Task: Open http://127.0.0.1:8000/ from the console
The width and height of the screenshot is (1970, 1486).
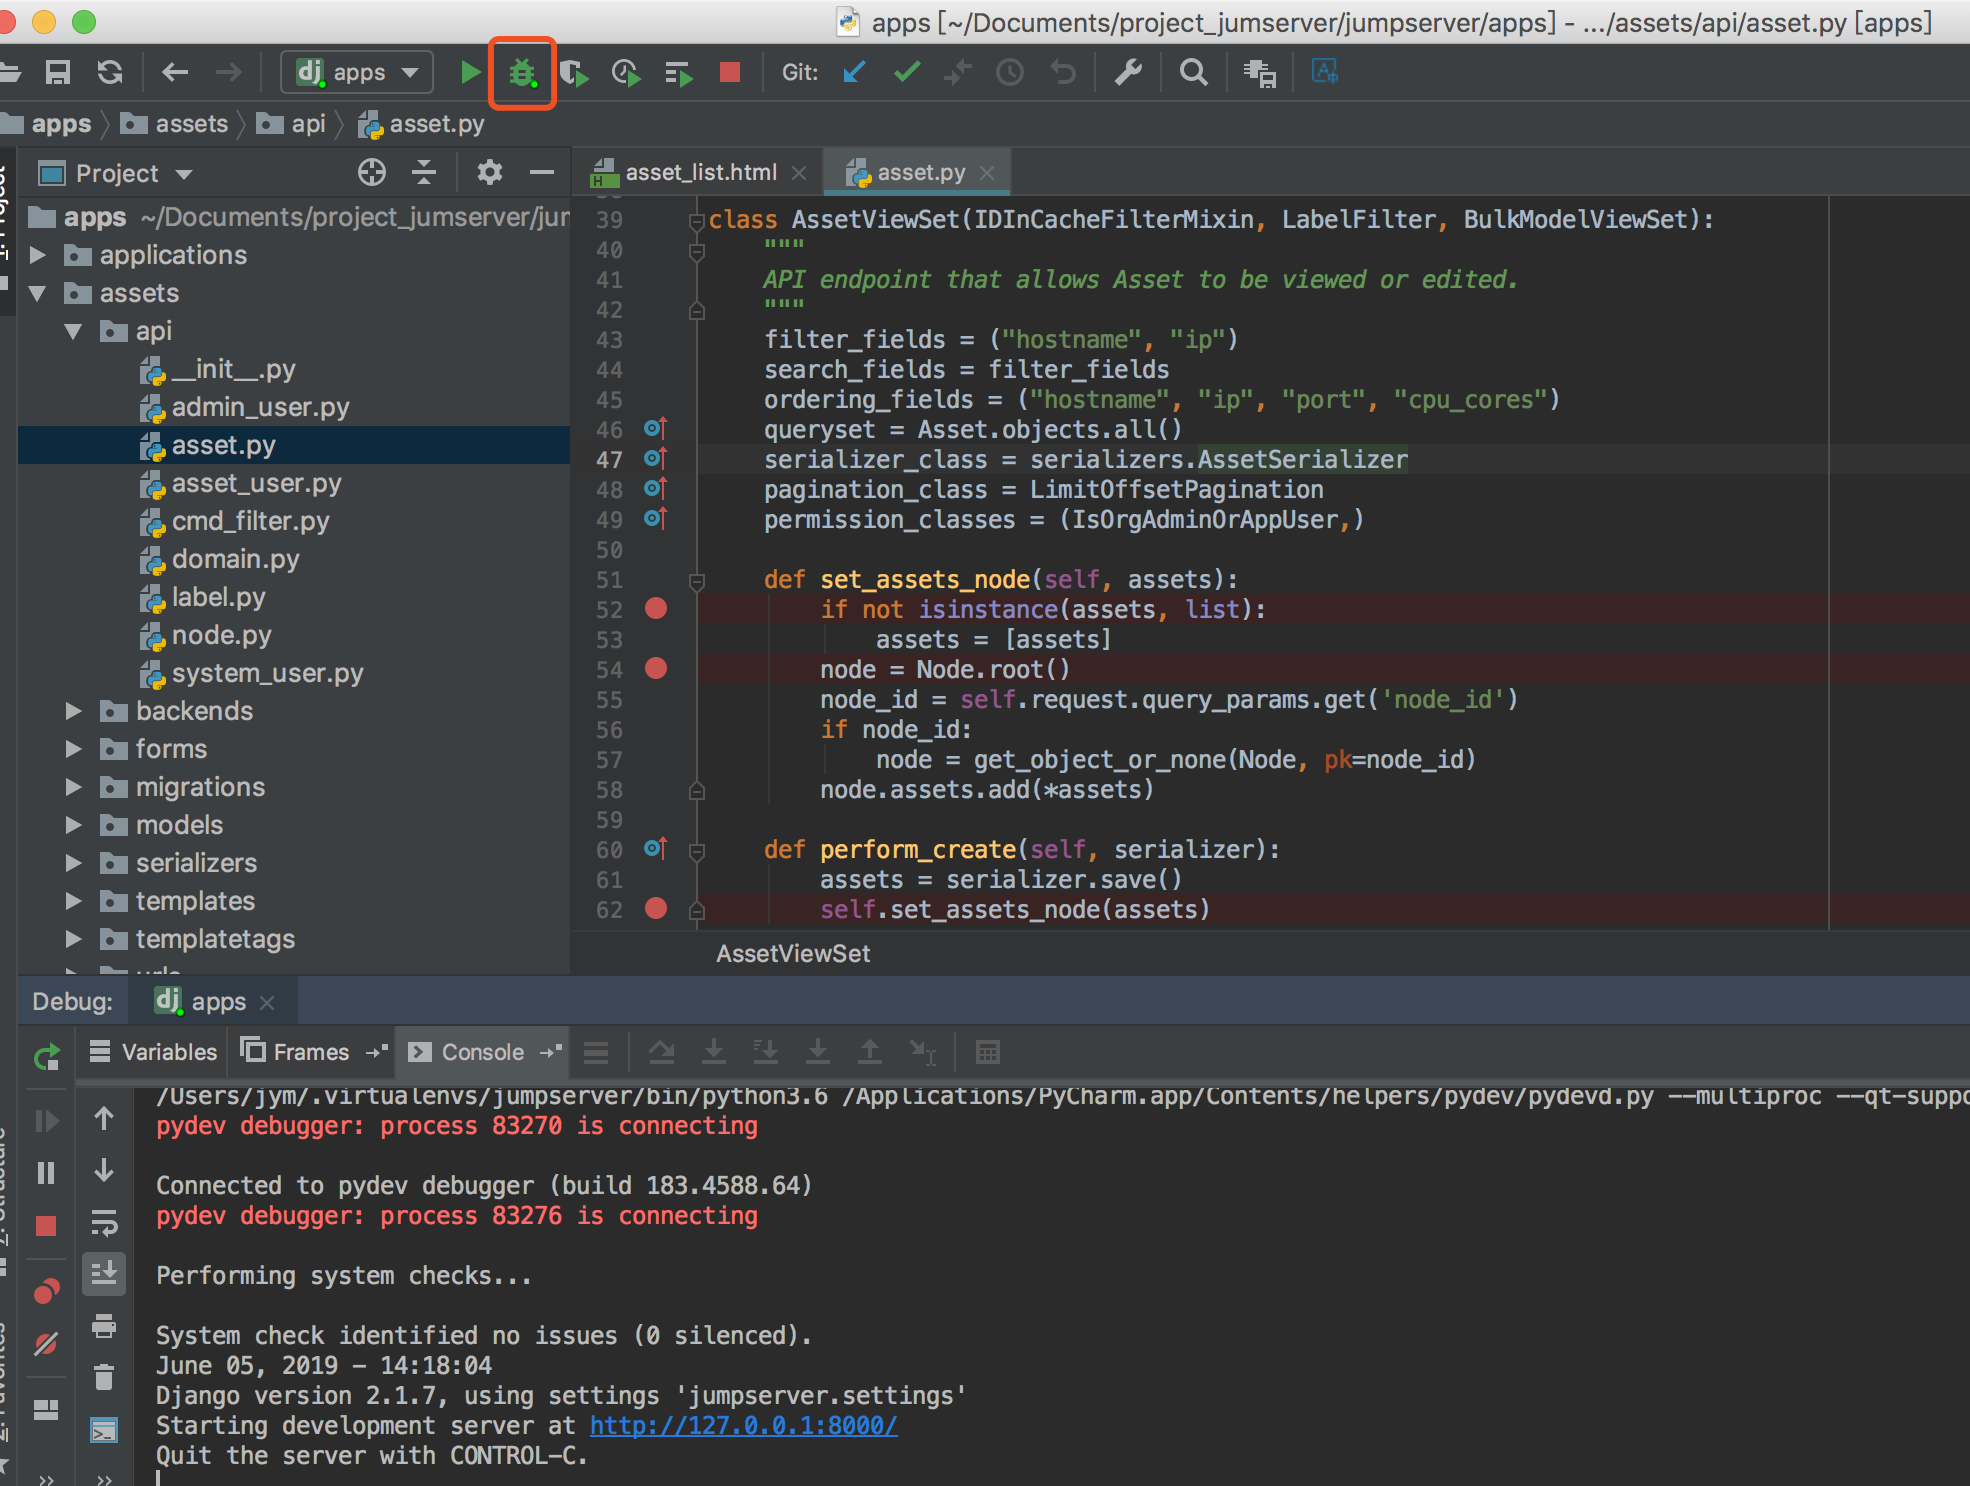Action: [x=741, y=1425]
